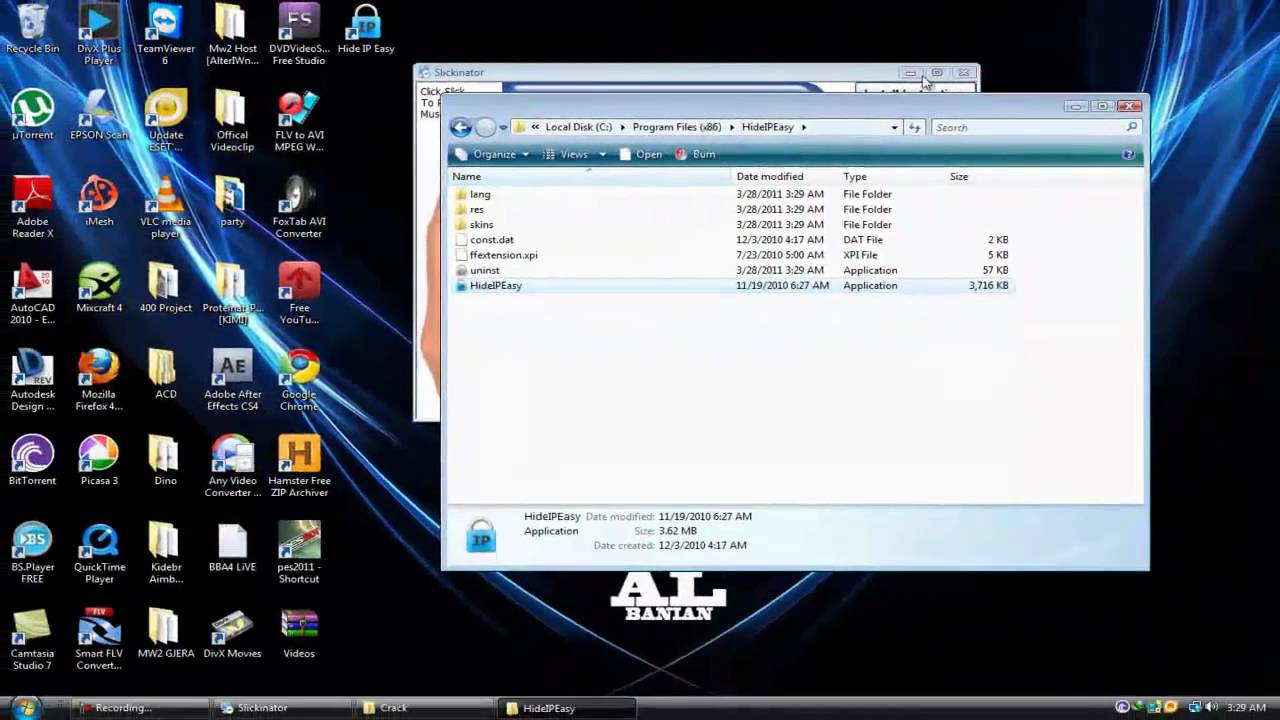Open Adobe Reader X desktop icon
Viewport: 1280px width, 720px height.
point(32,208)
